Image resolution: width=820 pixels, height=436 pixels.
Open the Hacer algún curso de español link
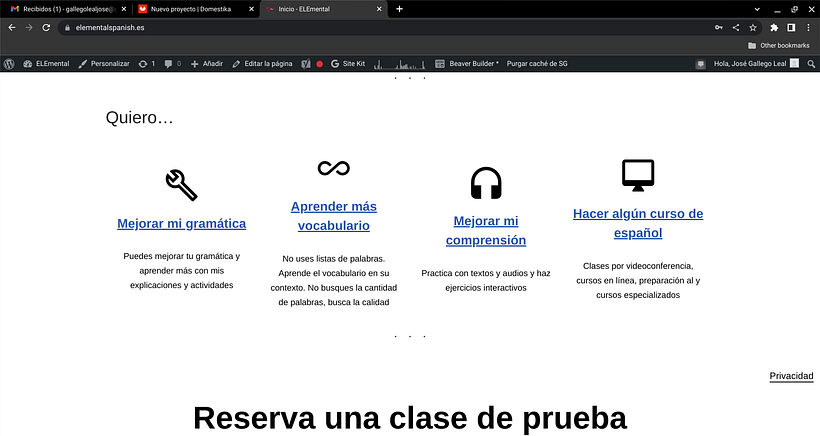click(x=638, y=223)
